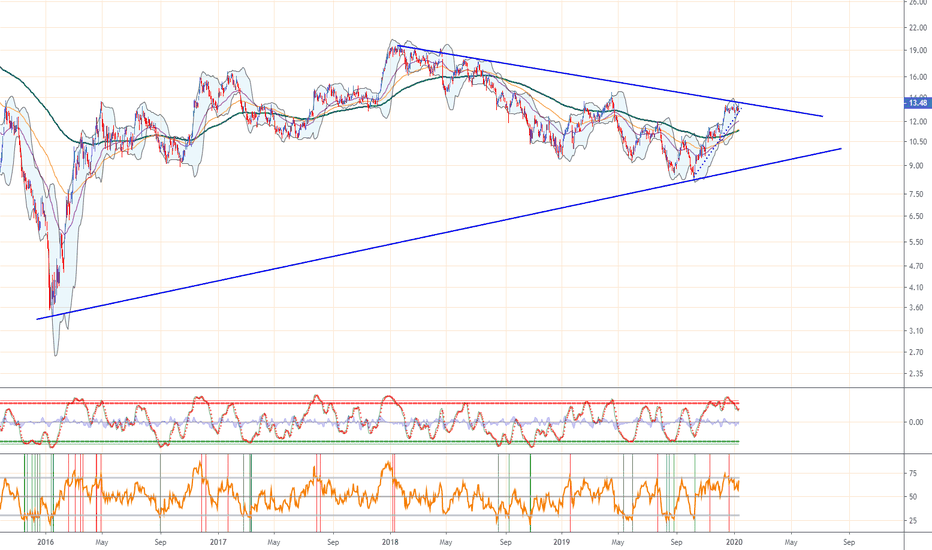
Task: Click the 13.48 current price label
Action: [x=918, y=103]
